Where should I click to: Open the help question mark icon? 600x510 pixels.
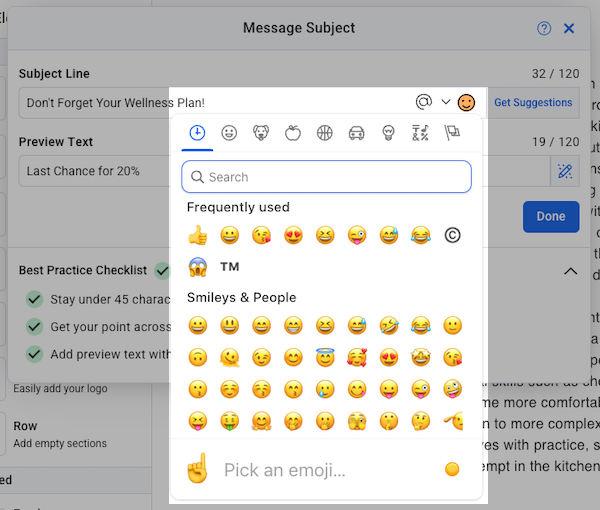(544, 29)
